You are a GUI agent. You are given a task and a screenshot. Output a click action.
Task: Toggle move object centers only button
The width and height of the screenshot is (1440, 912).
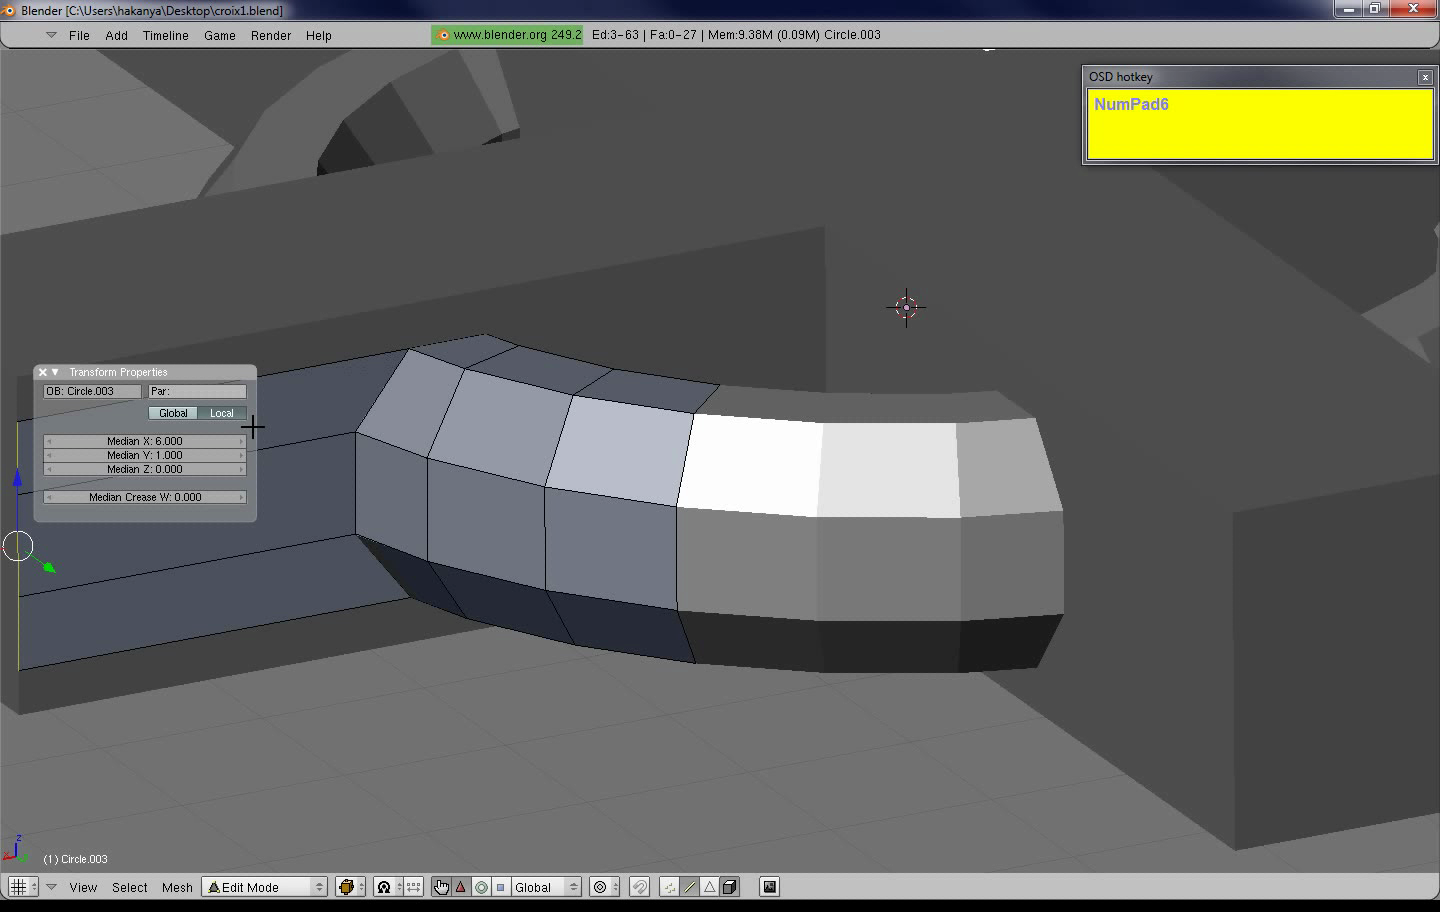pos(413,887)
